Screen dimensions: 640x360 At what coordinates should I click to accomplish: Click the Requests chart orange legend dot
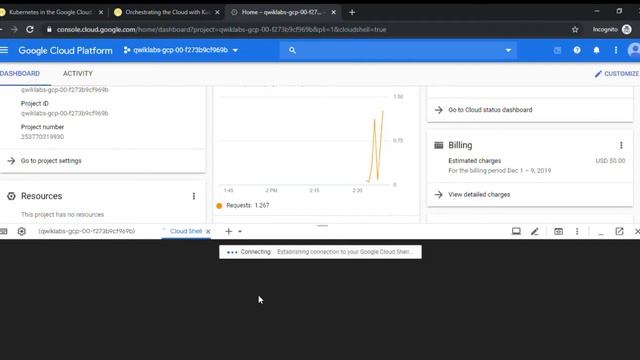click(219, 206)
